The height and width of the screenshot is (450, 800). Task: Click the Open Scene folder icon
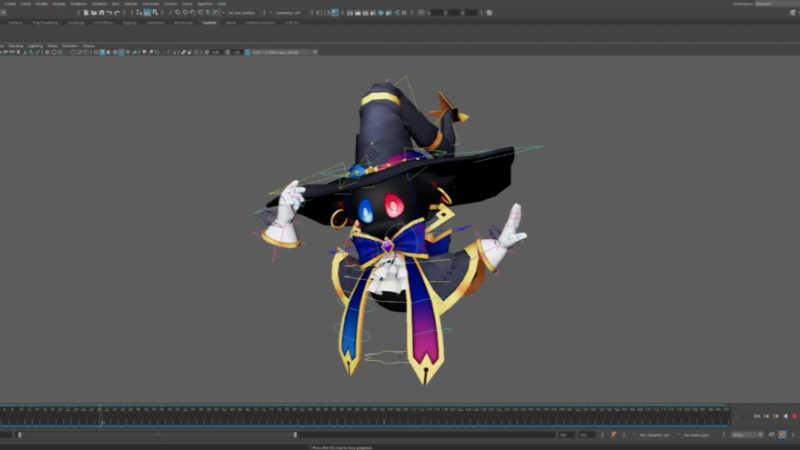94,13
